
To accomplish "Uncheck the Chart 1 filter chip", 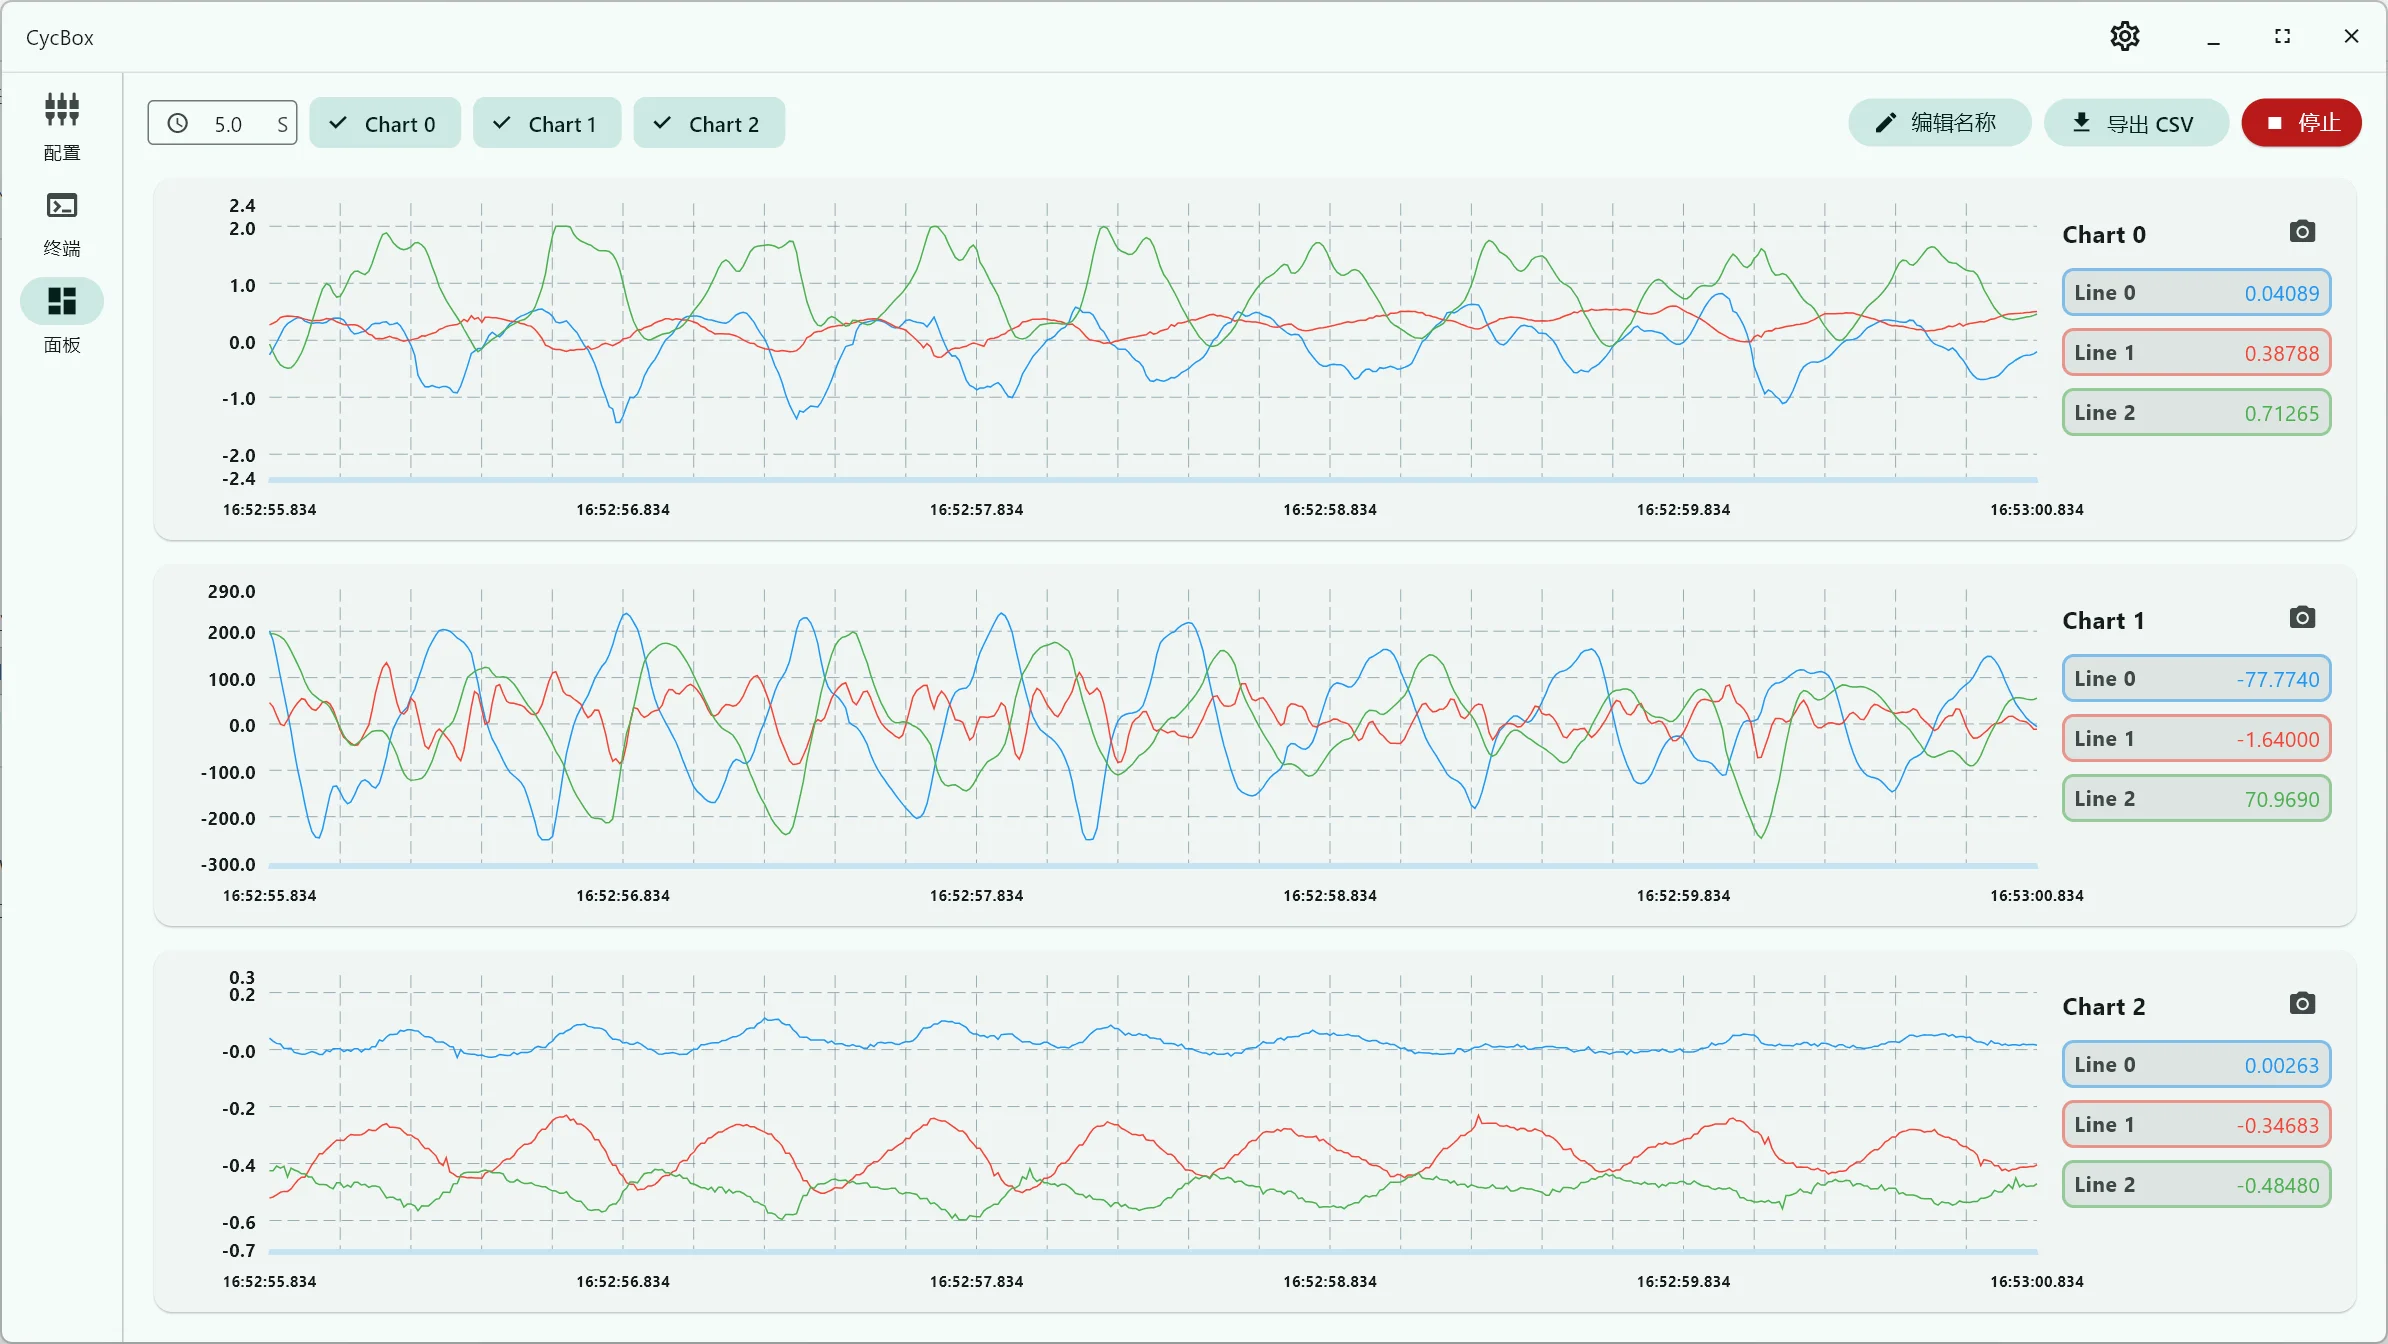I will [x=547, y=124].
